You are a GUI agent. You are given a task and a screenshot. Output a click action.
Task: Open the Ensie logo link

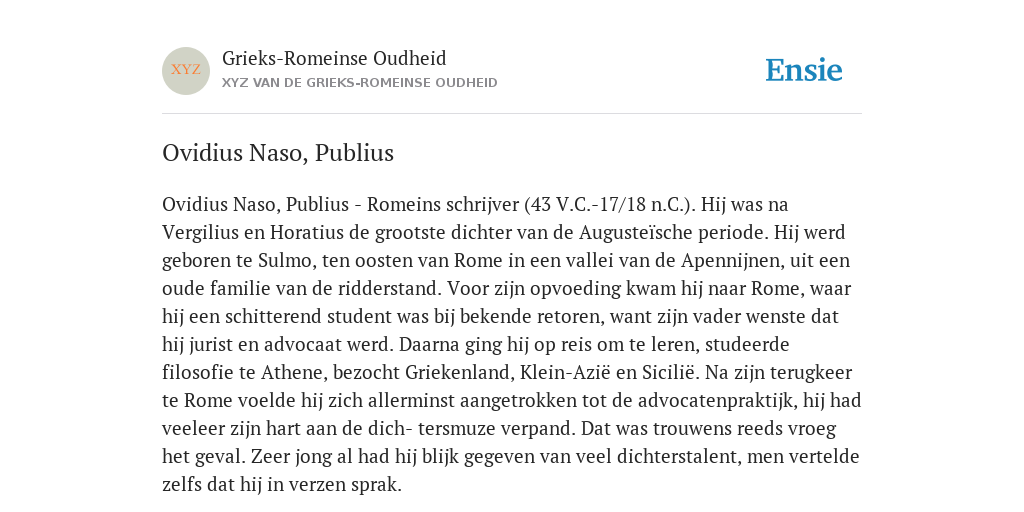click(x=804, y=70)
